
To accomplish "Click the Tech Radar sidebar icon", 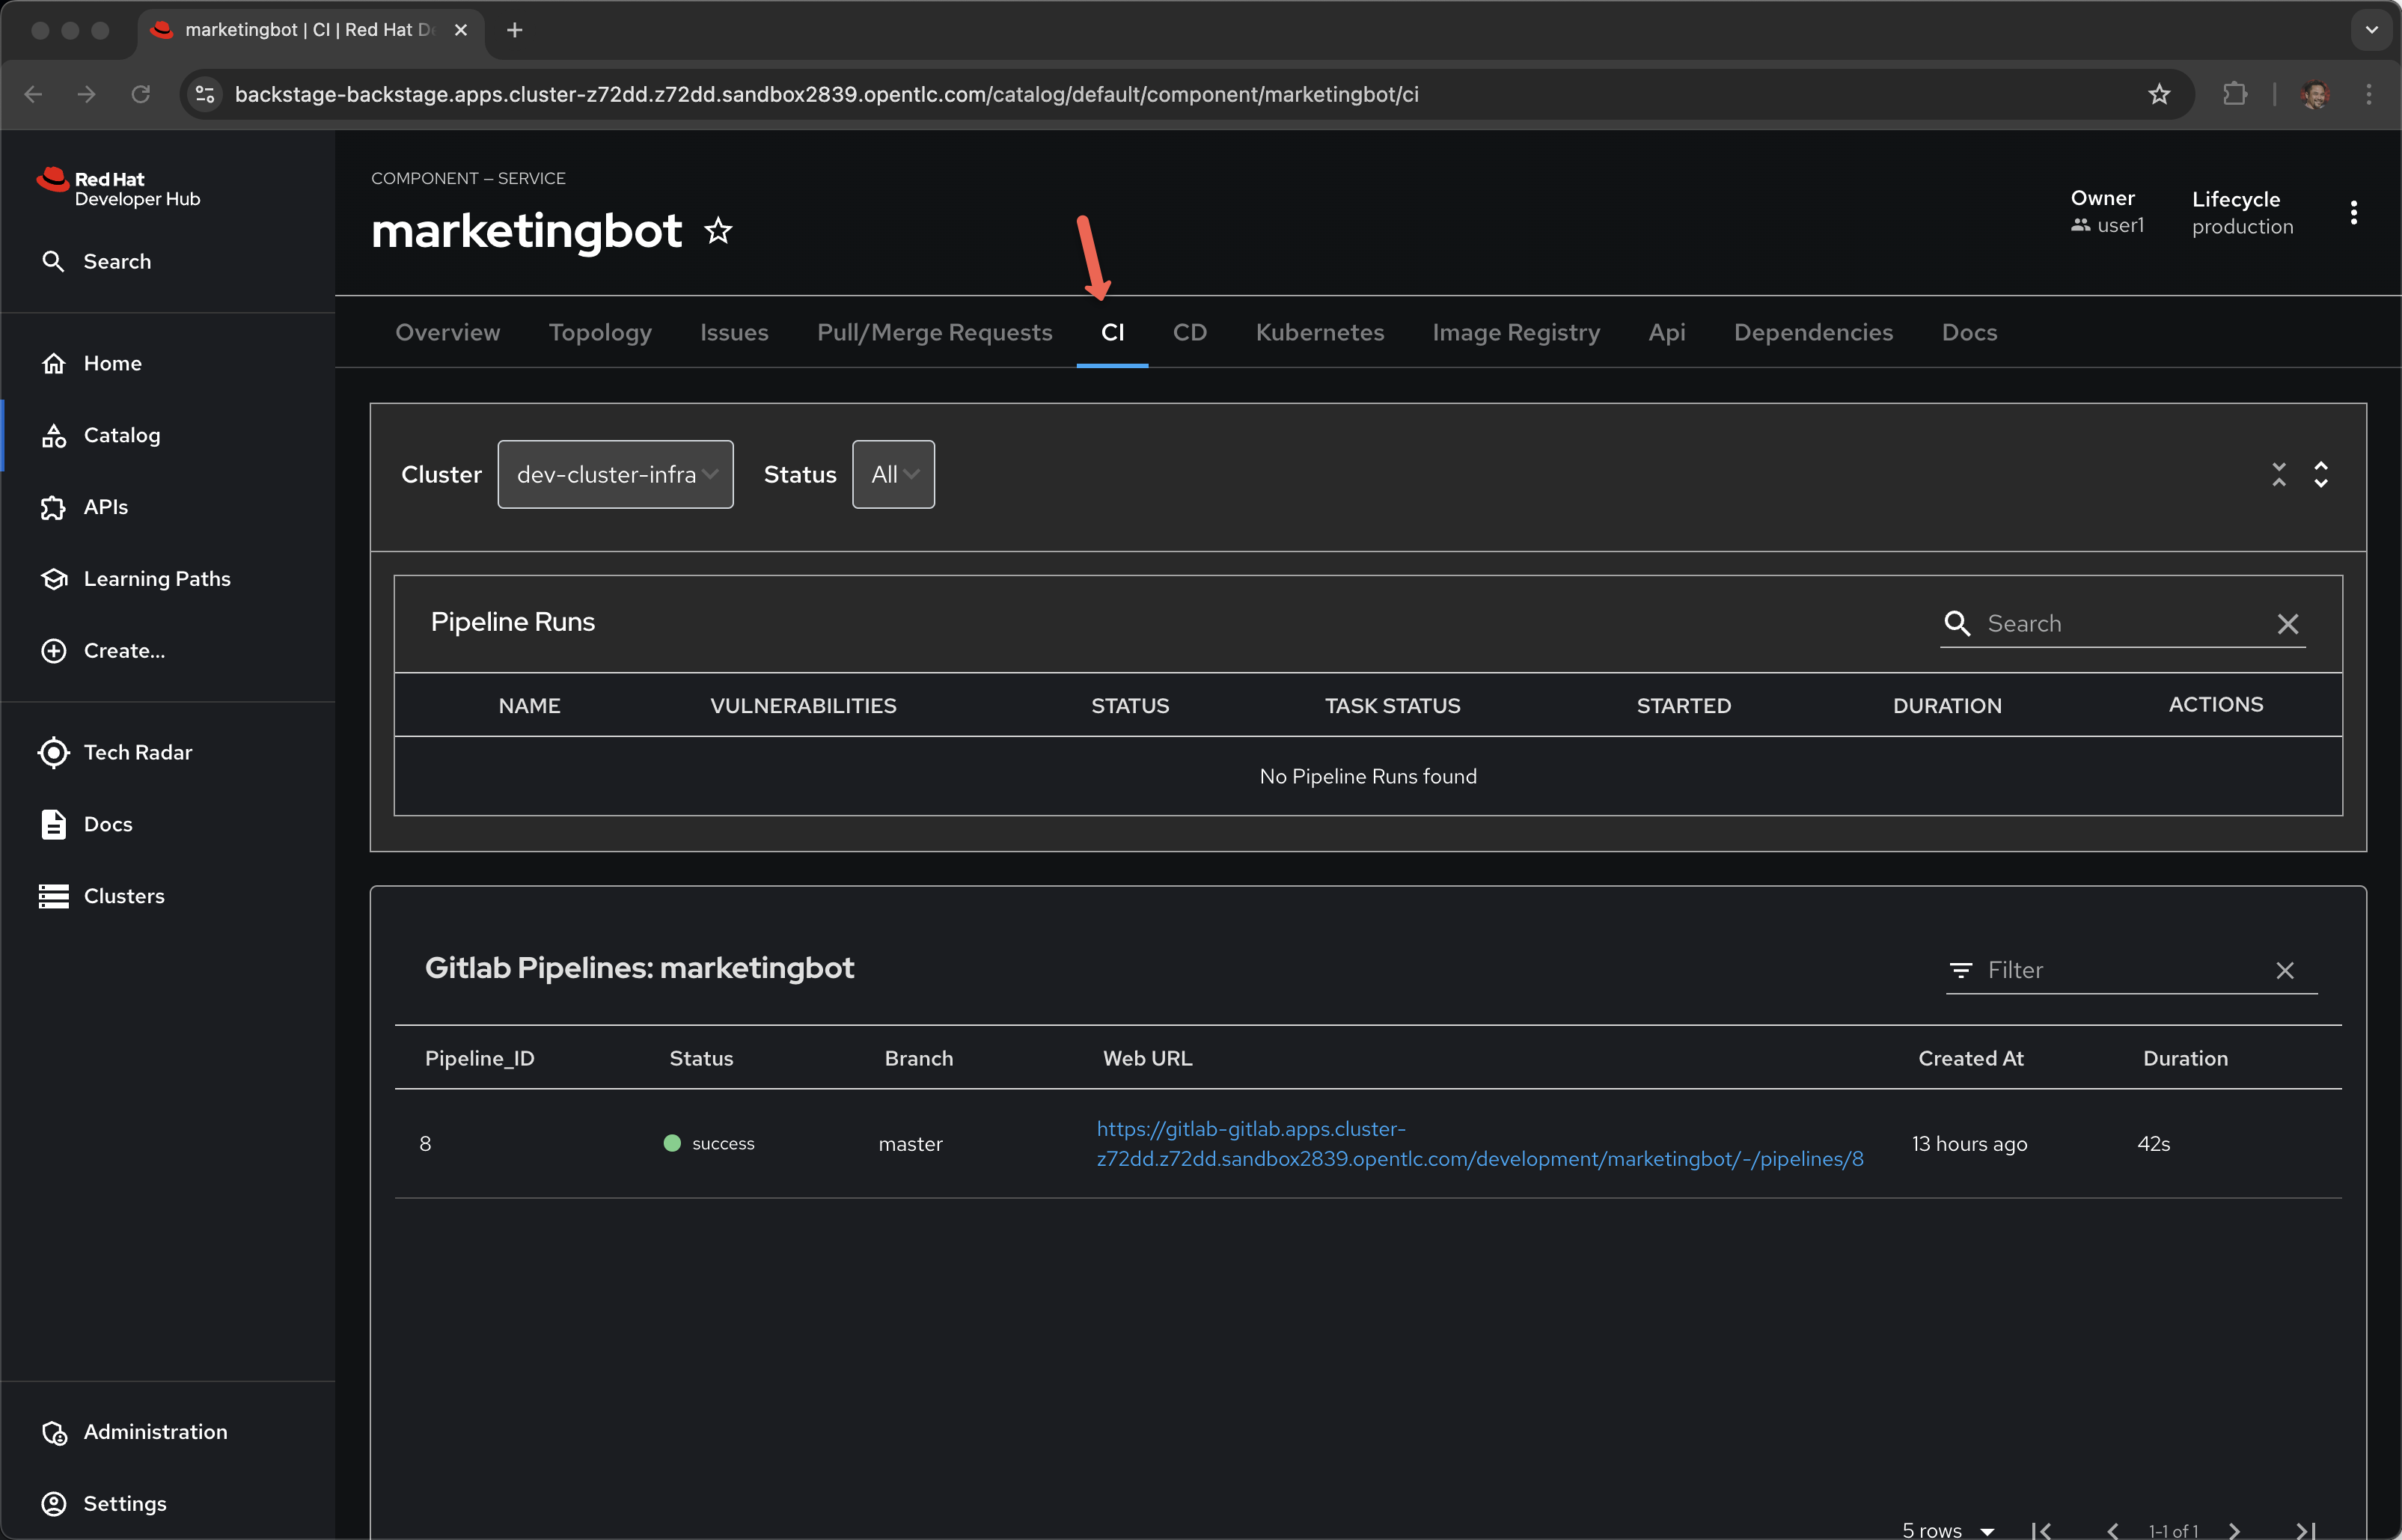I will [x=54, y=752].
